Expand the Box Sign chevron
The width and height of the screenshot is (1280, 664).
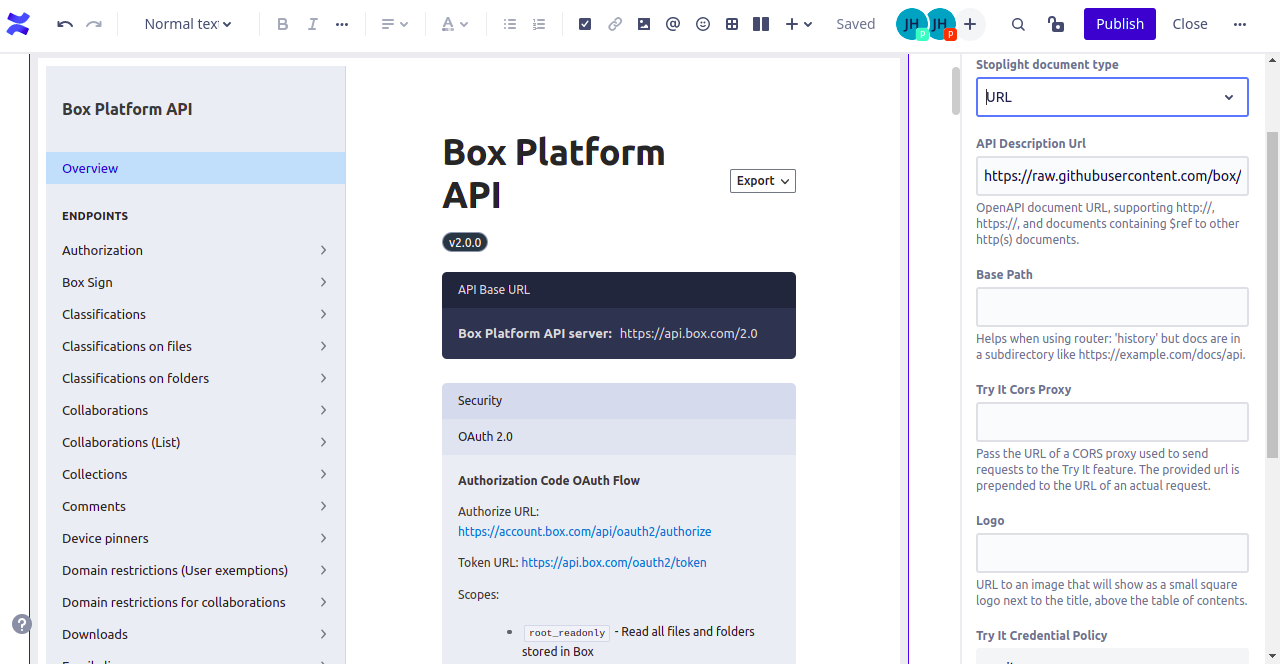(x=323, y=282)
